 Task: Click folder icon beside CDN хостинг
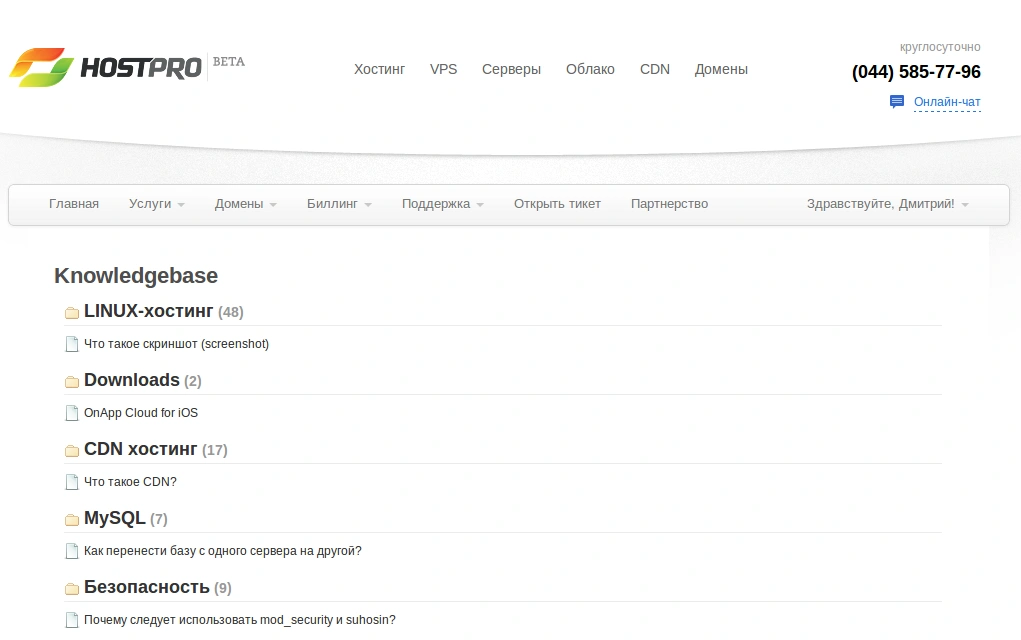tap(72, 451)
